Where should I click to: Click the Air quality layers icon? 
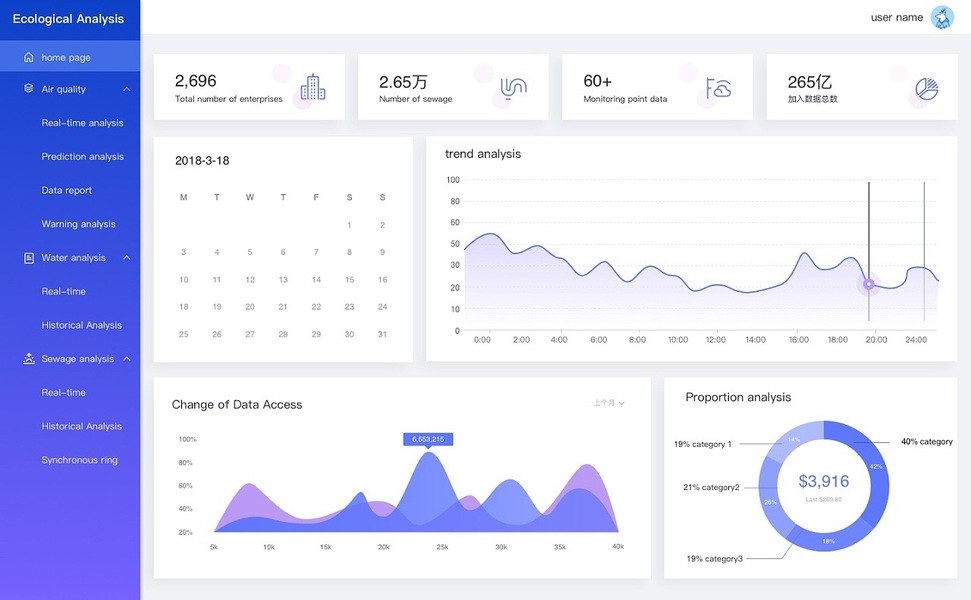[28, 89]
